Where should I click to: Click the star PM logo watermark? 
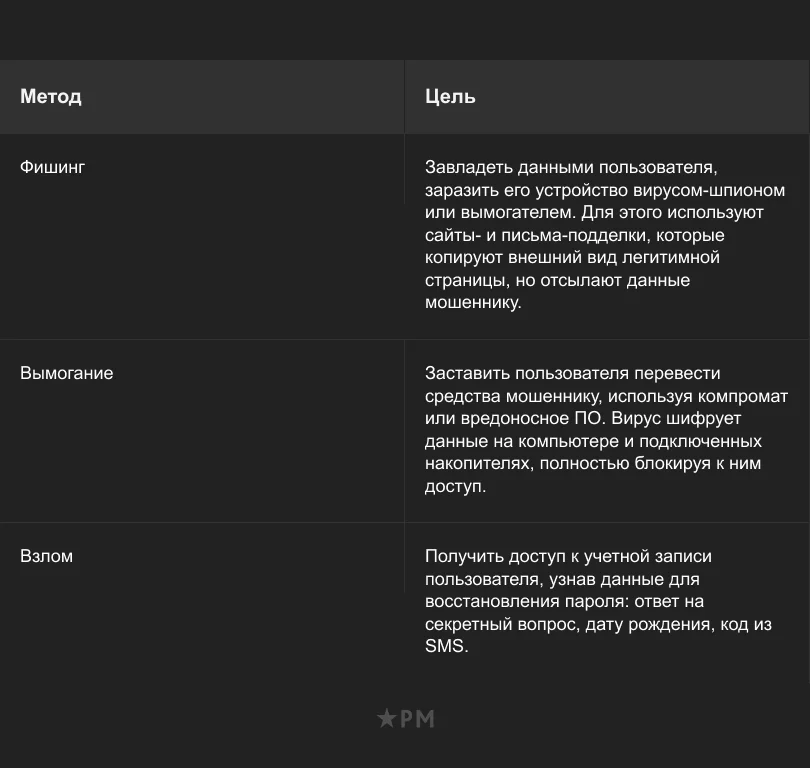tap(405, 718)
